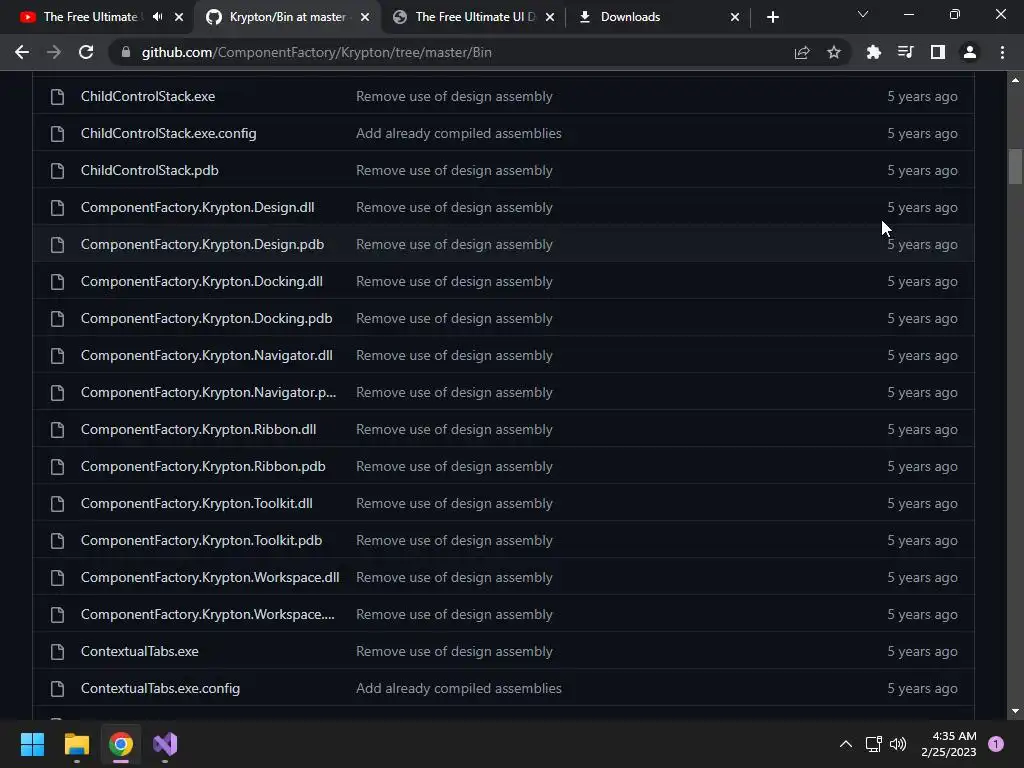Open ChildControlStack.pdb file

pos(150,170)
